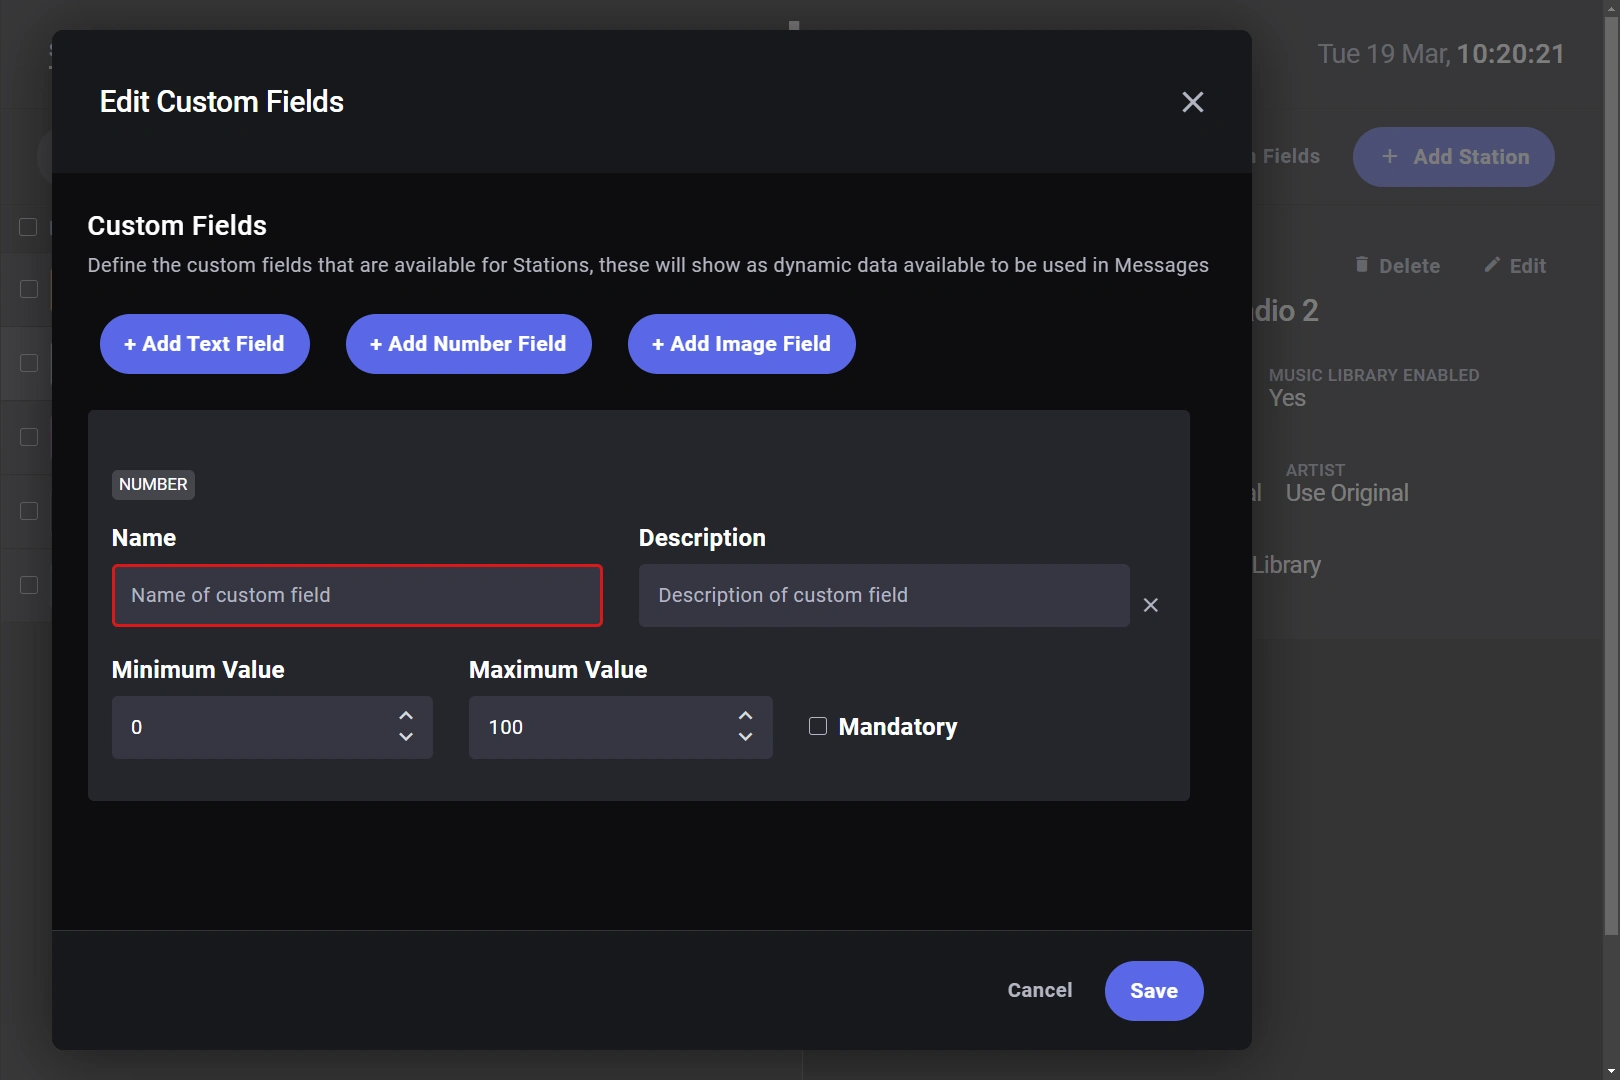Screen dimensions: 1620x1080
Task: Click inside the Minimum Value field
Action: click(x=255, y=727)
